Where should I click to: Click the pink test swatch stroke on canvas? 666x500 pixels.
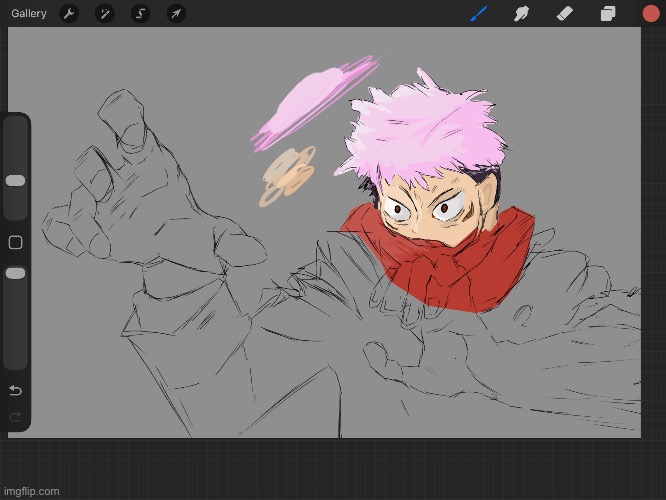[312, 100]
